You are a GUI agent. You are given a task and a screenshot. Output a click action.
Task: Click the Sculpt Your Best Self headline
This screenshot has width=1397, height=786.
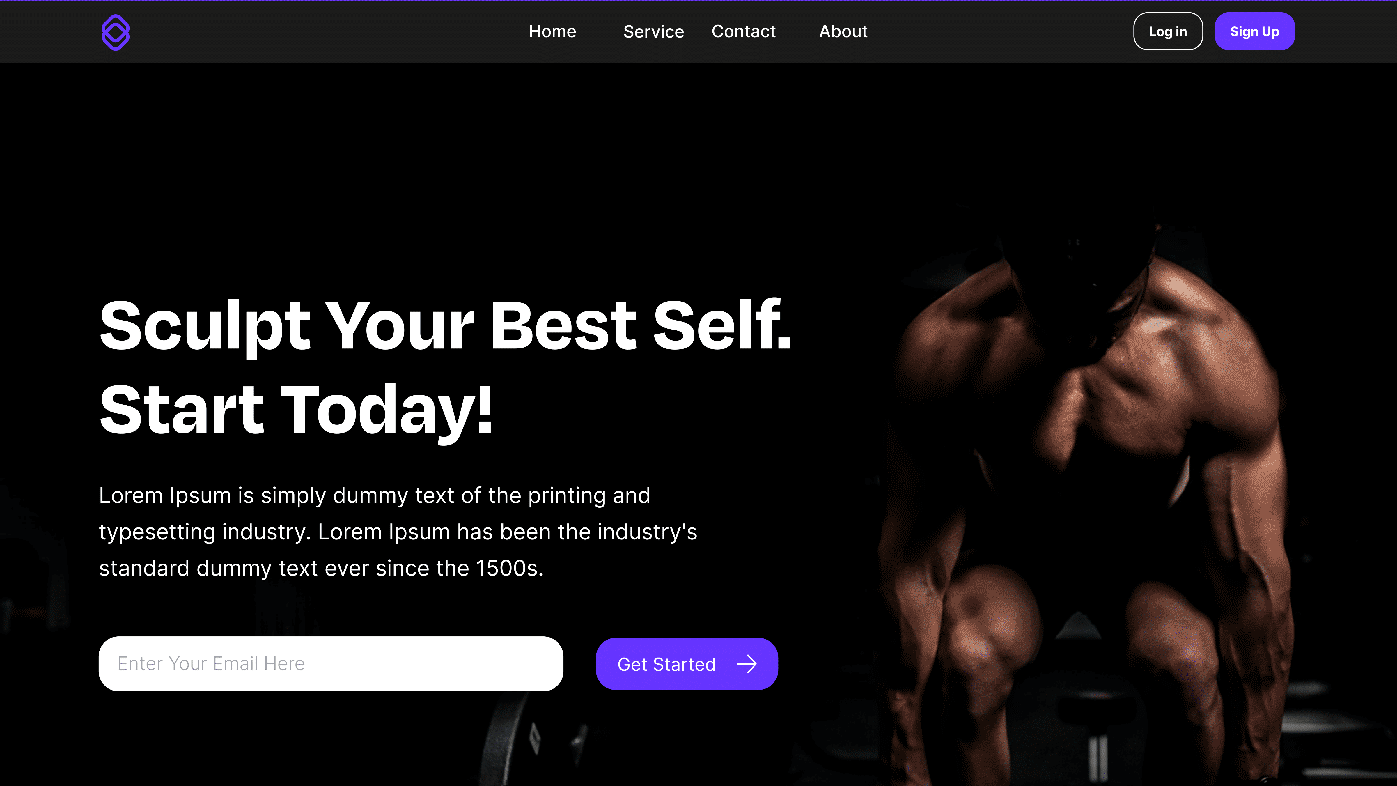point(446,326)
